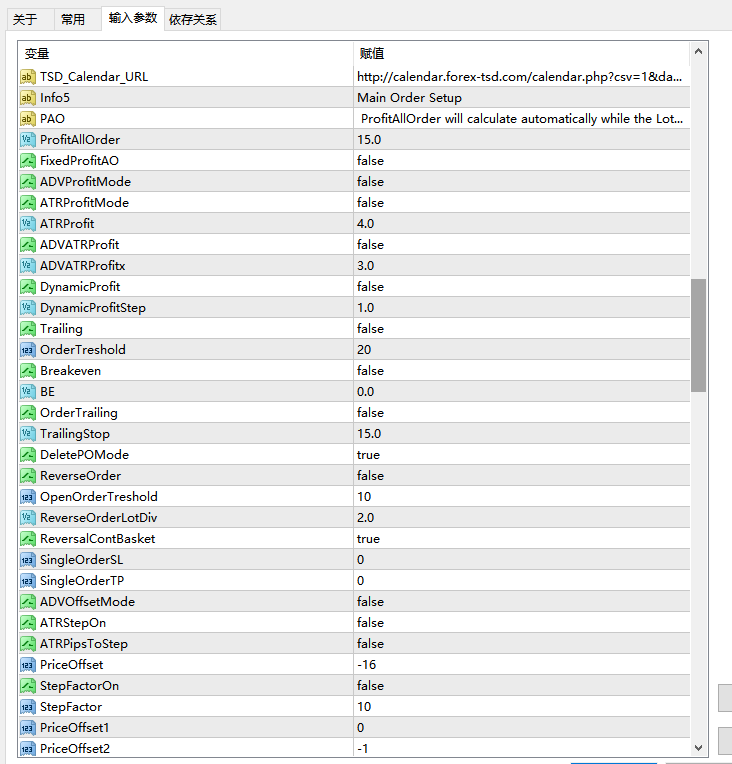This screenshot has width=732, height=764.
Task: Open the 依存关系 tab
Action: (193, 19)
